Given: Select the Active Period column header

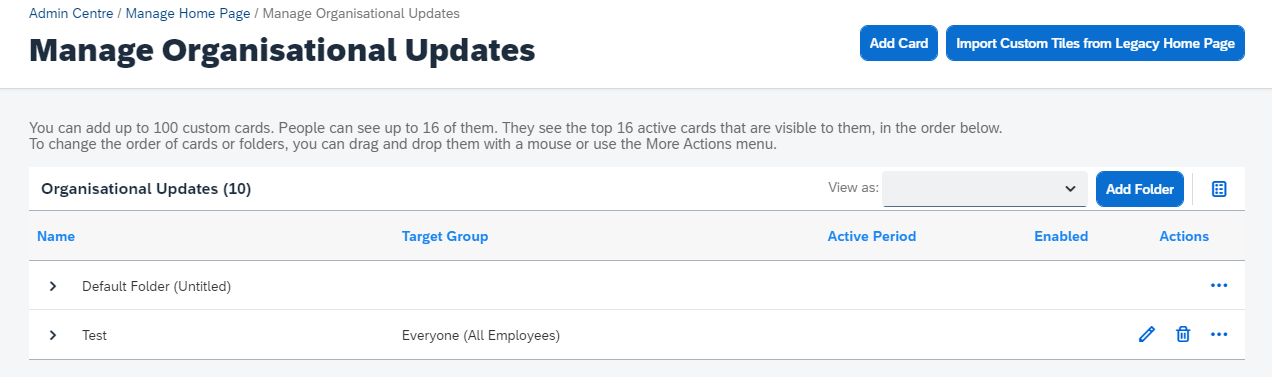Looking at the screenshot, I should (x=872, y=237).
